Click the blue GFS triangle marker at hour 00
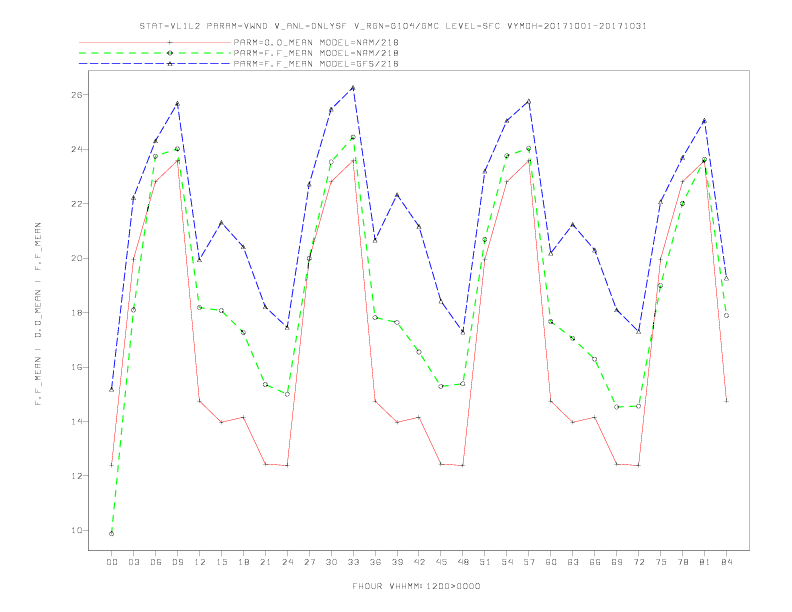The height and width of the screenshot is (612, 792). pos(112,389)
